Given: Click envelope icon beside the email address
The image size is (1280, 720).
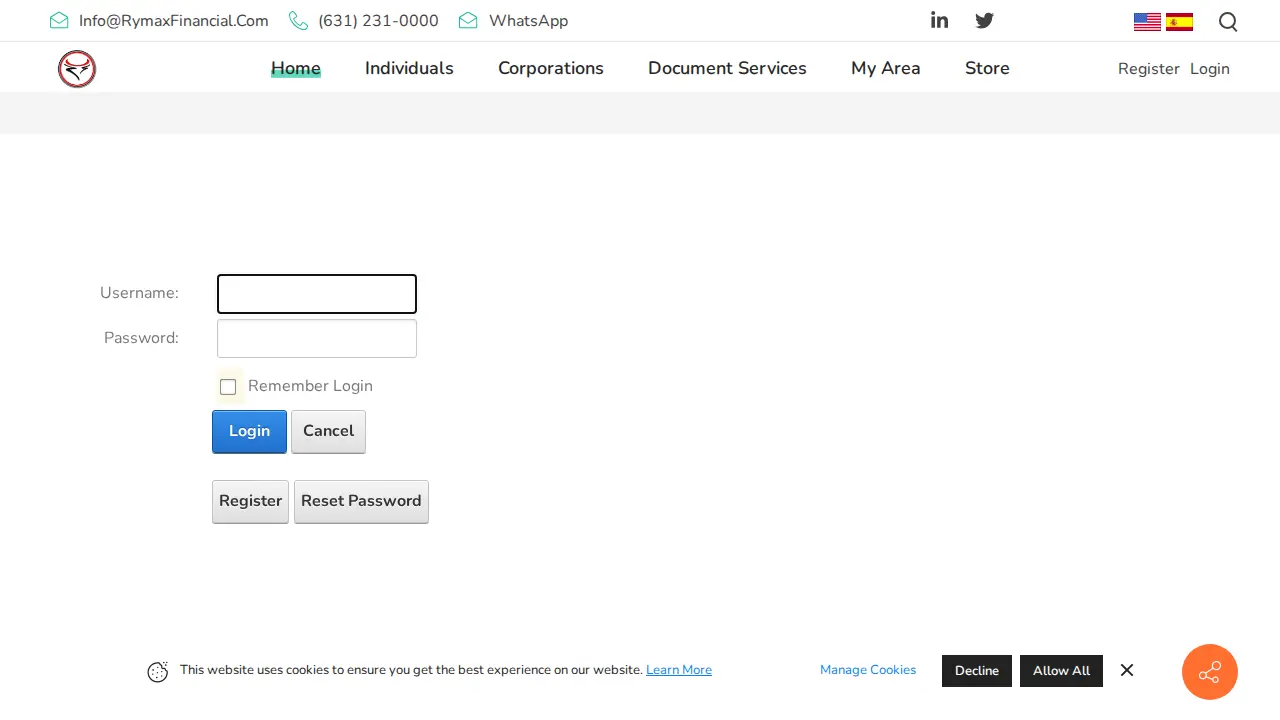Looking at the screenshot, I should click(x=59, y=21).
